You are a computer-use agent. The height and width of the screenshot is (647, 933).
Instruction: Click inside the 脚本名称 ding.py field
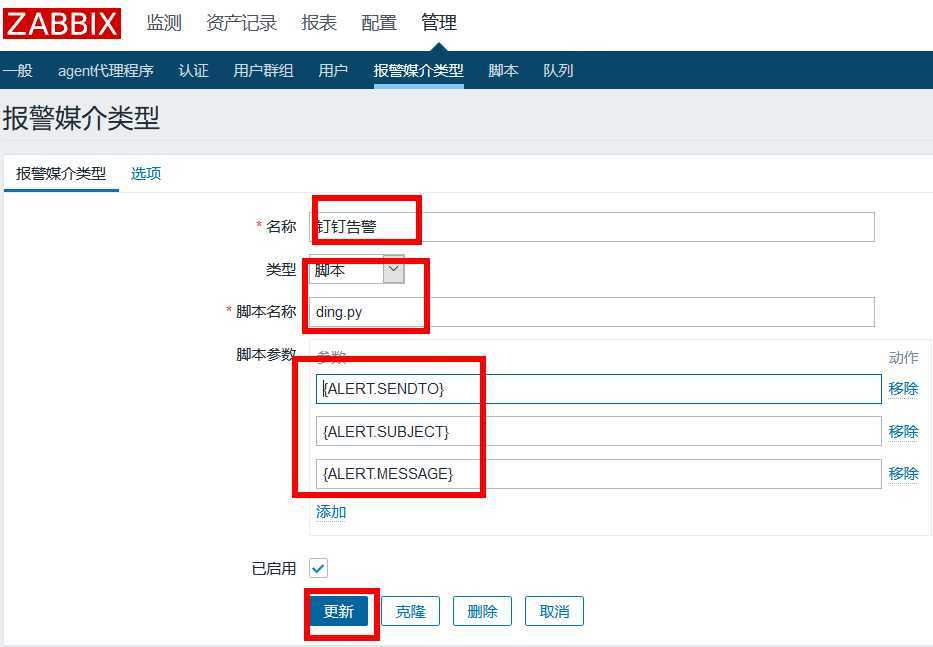(x=500, y=311)
